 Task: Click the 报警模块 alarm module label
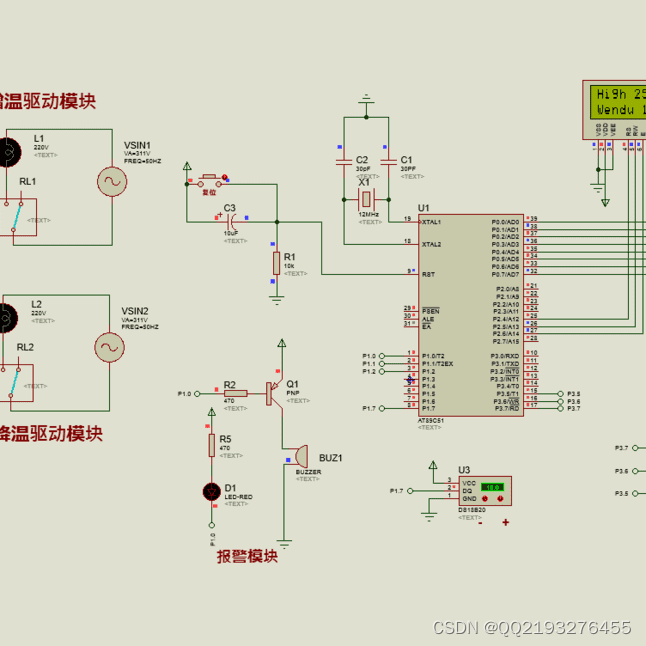[247, 557]
